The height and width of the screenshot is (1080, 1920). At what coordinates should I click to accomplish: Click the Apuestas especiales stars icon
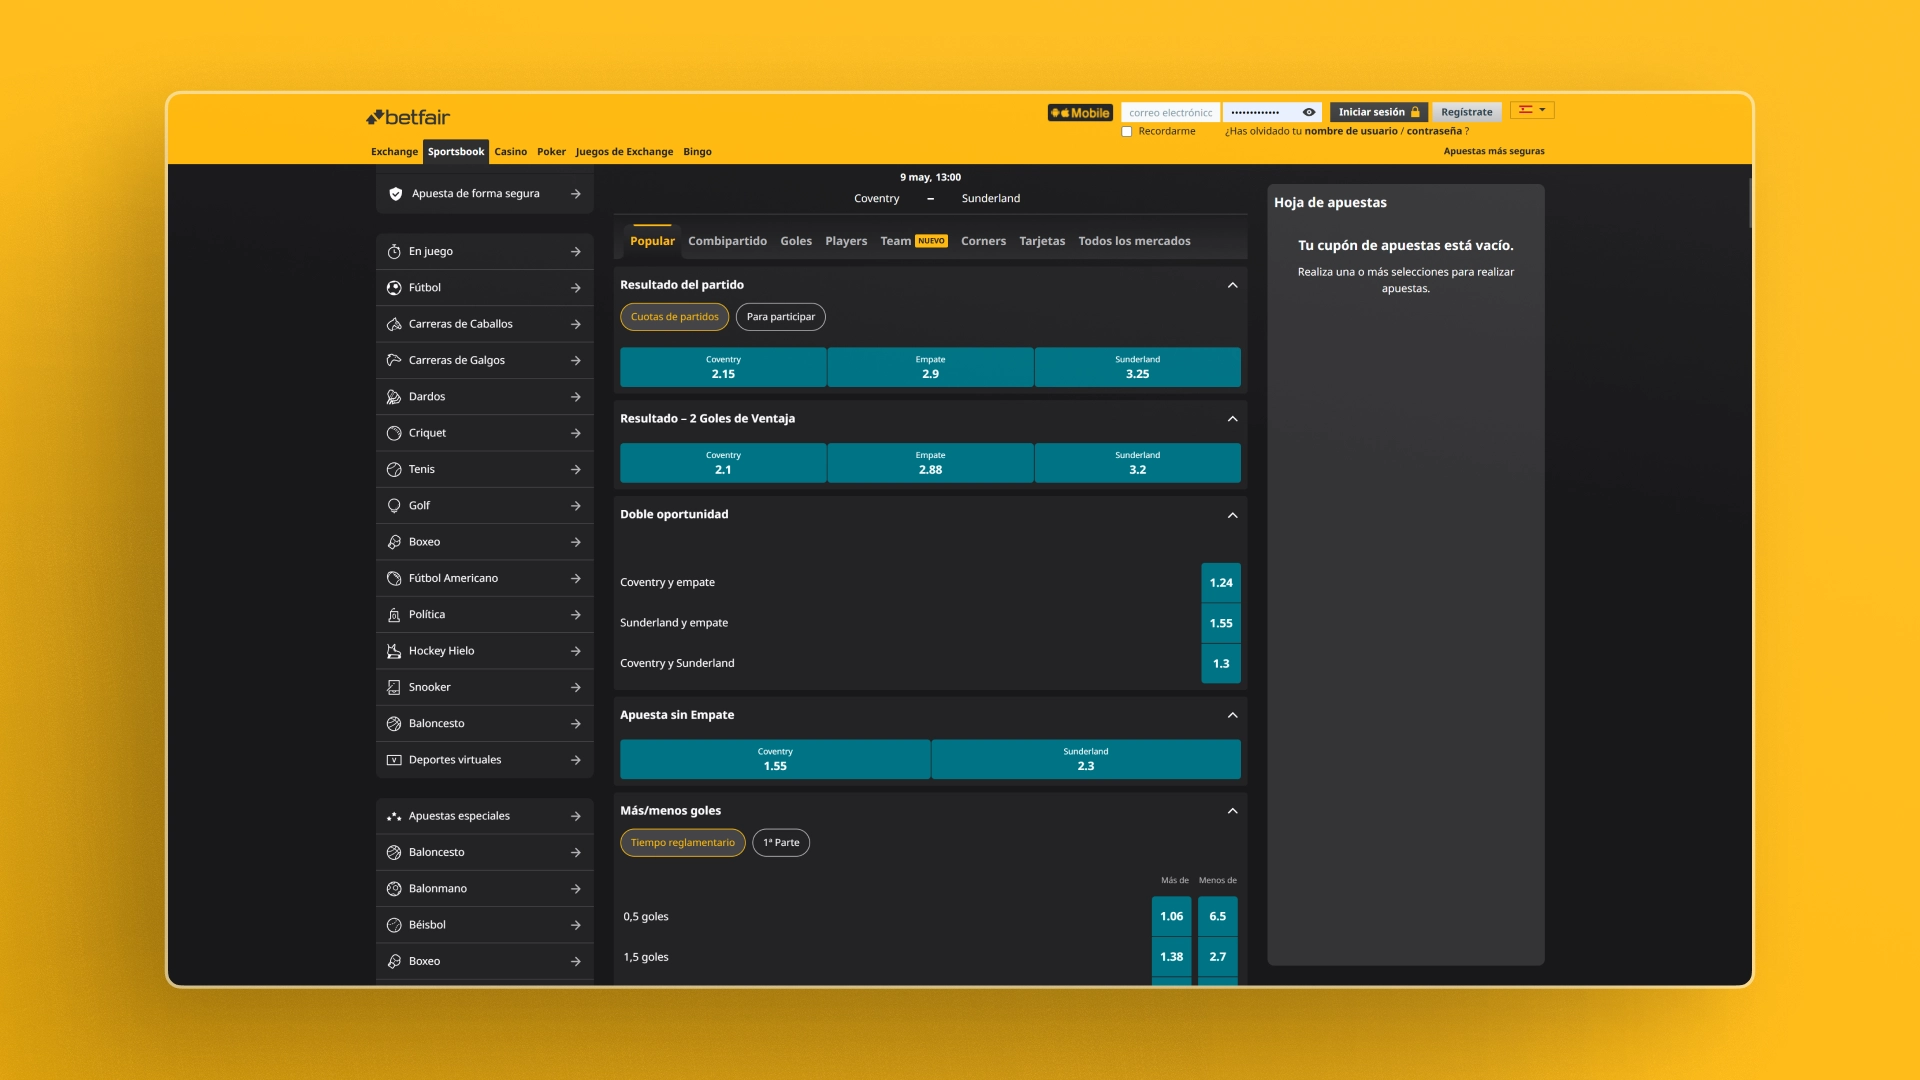(394, 816)
